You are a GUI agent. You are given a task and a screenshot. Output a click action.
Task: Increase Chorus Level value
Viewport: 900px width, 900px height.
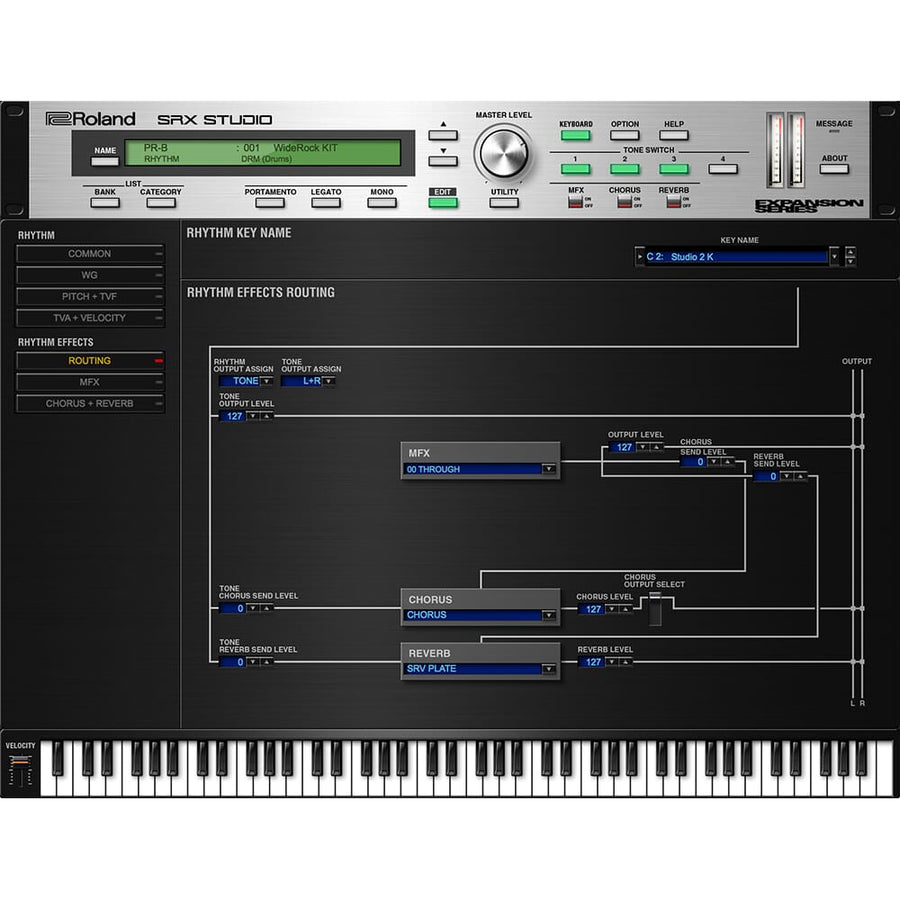click(x=626, y=608)
